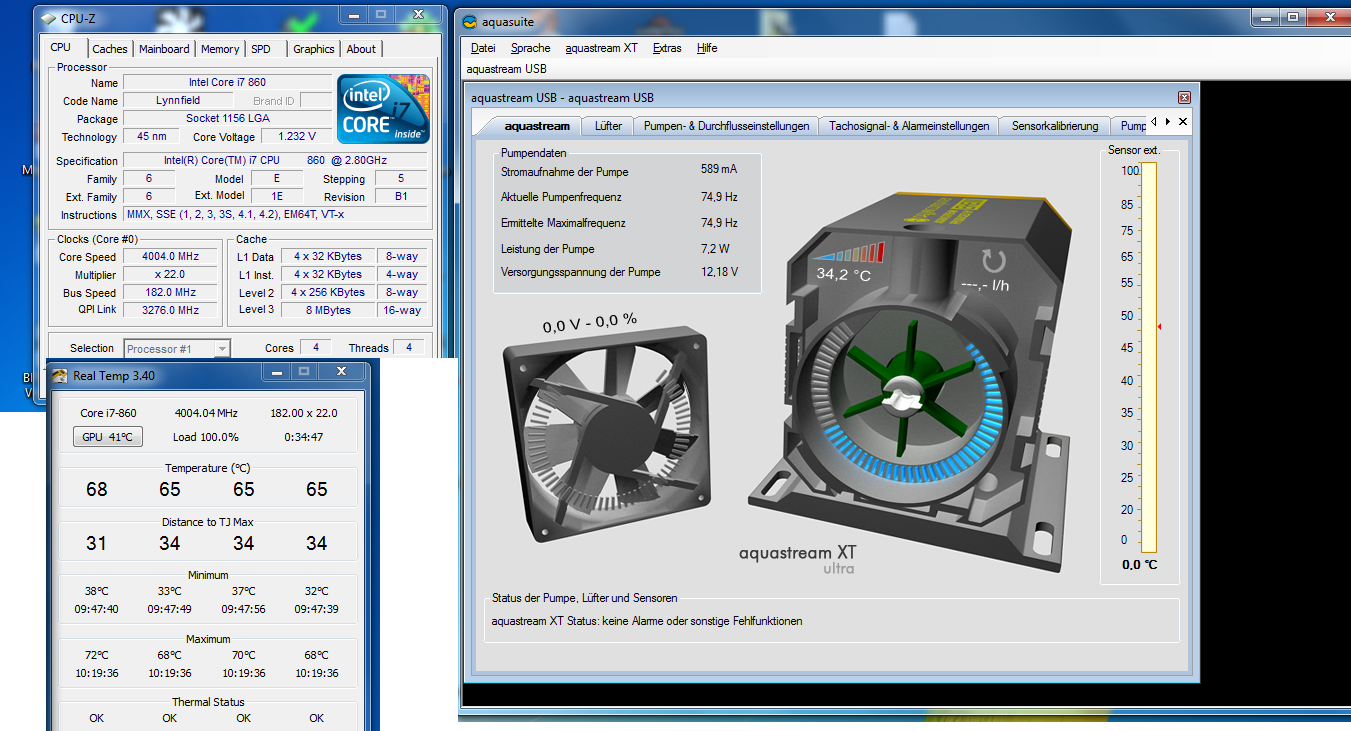Click the Cores count field in CPU-Z
The width and height of the screenshot is (1351, 731).
click(x=315, y=347)
